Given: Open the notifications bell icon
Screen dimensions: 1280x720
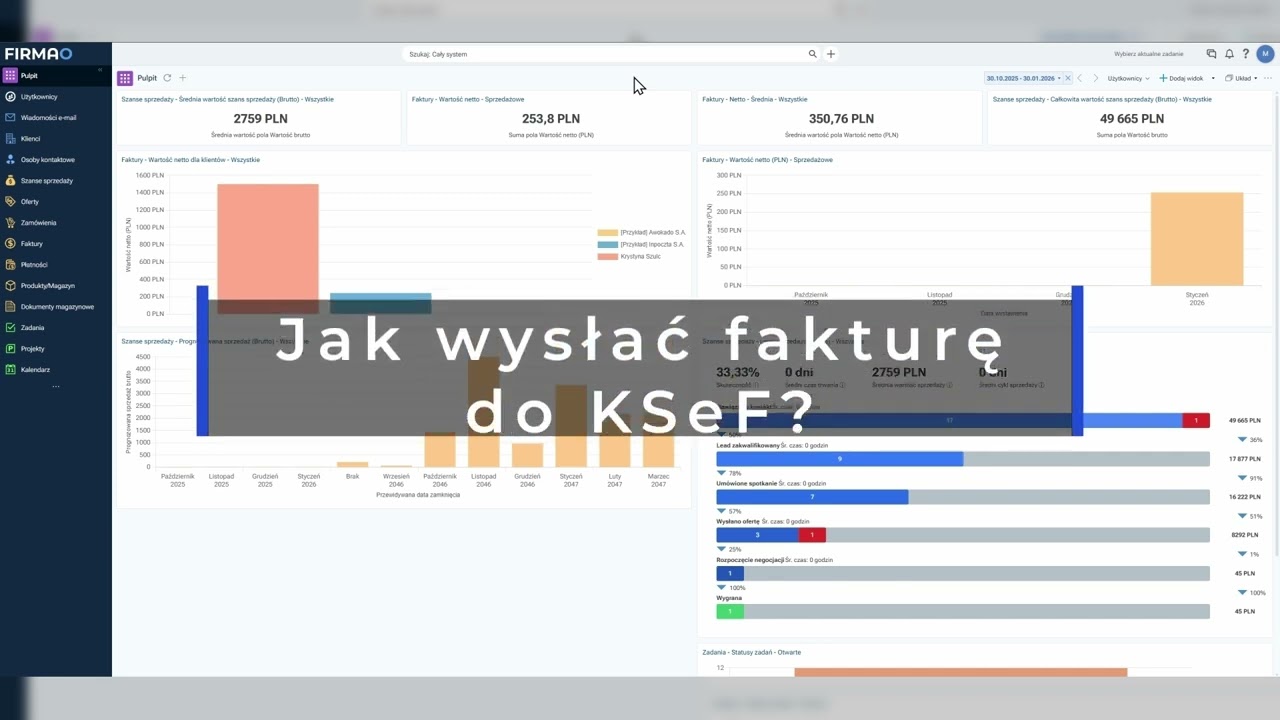Looking at the screenshot, I should [1229, 54].
